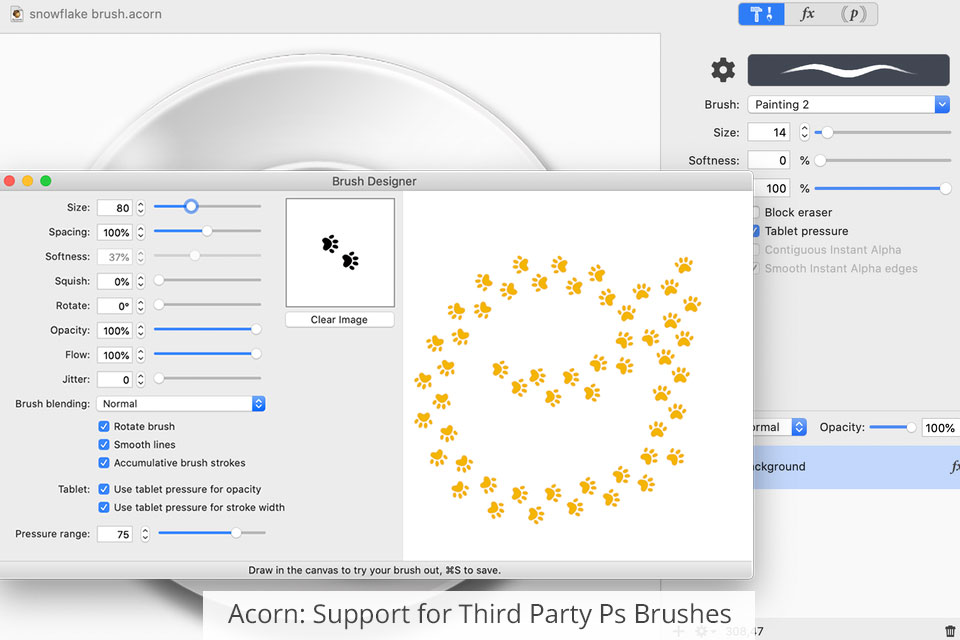This screenshot has width=960, height=640.
Task: Close the Brush Designer window
Action: pos(9,181)
